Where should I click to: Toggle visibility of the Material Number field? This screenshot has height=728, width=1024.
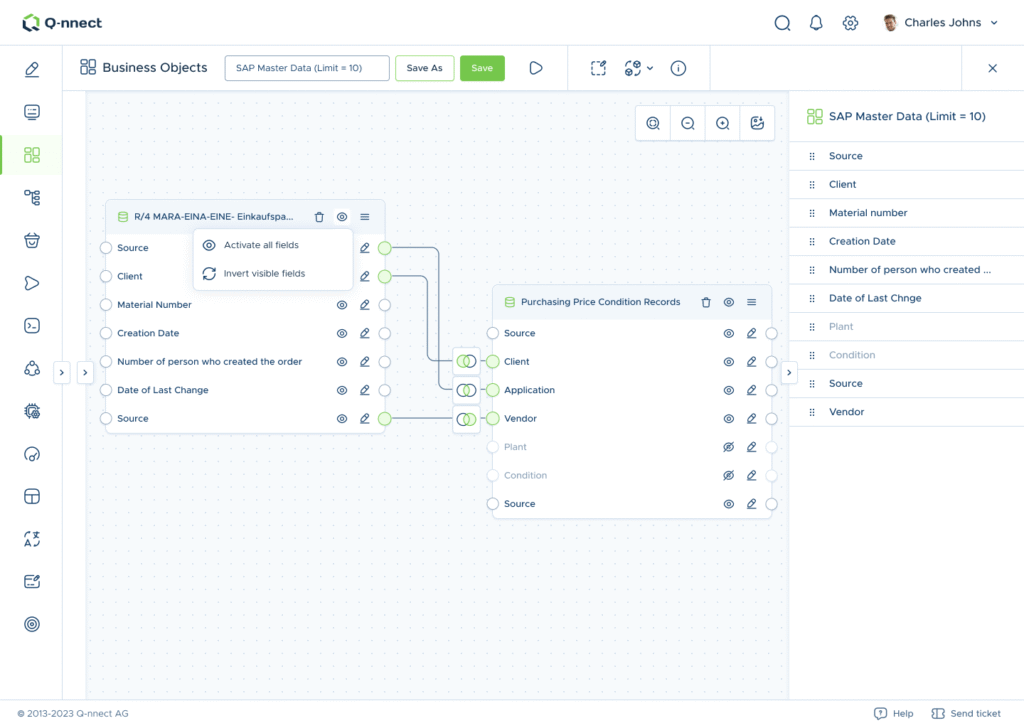click(x=342, y=305)
